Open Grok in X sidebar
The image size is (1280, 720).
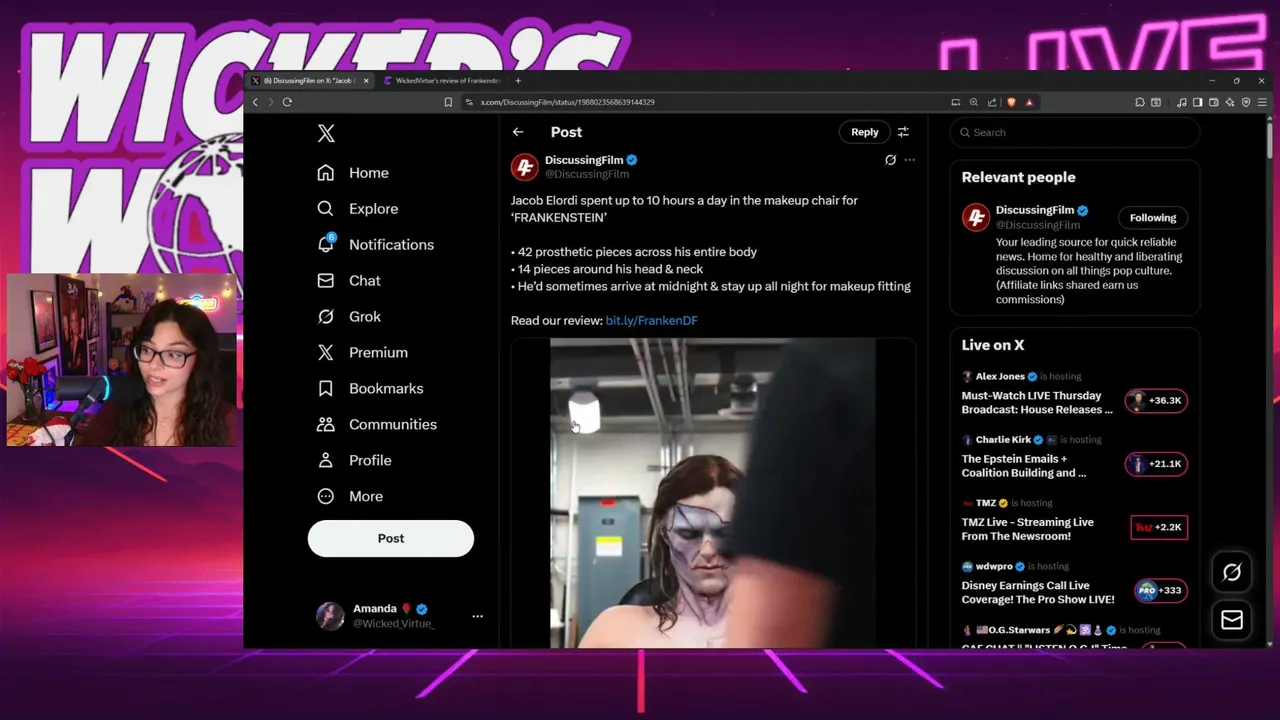[349, 317]
